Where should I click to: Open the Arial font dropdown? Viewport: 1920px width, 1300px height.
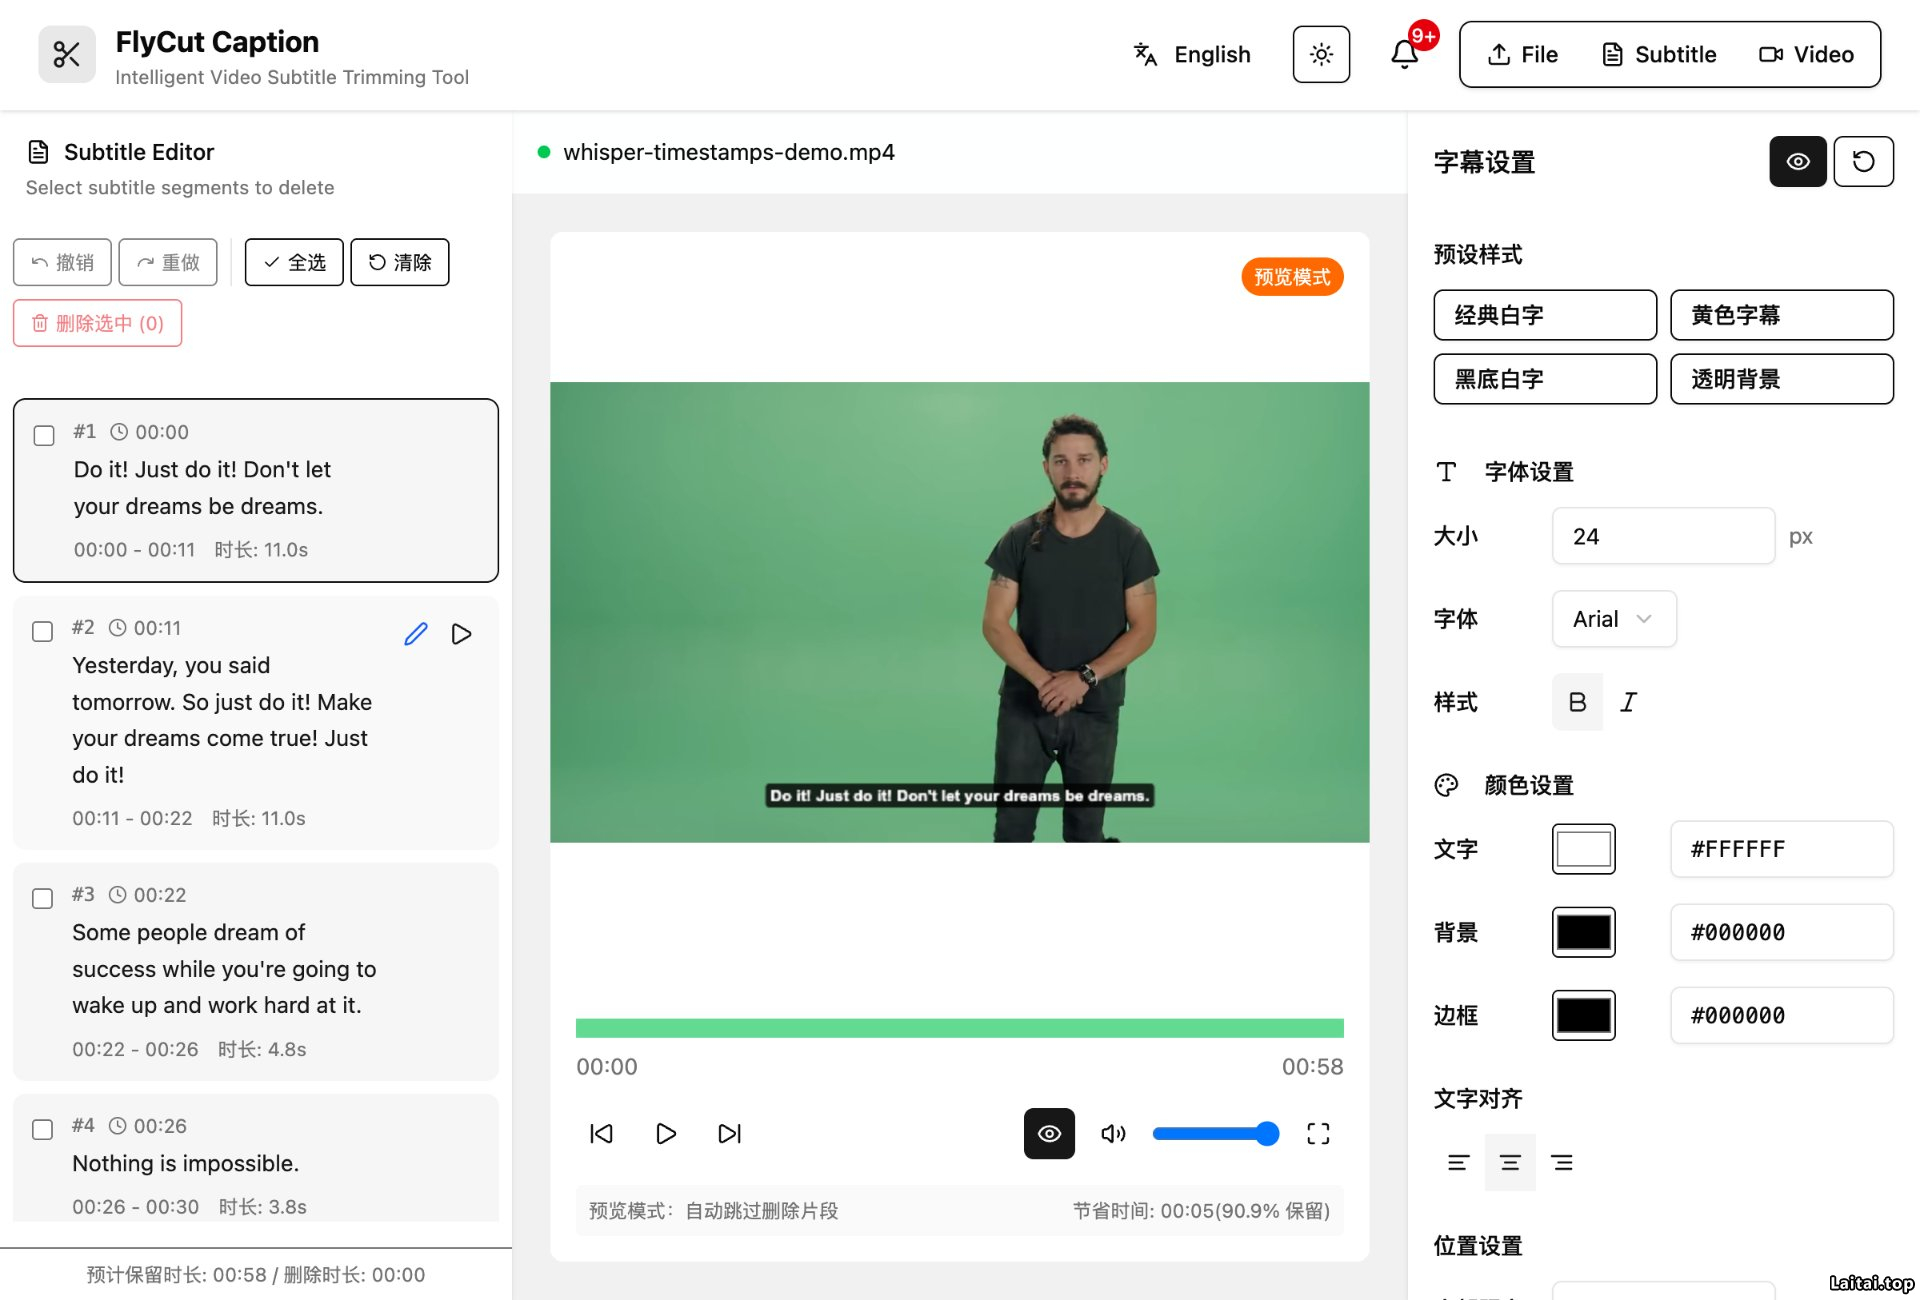click(x=1613, y=619)
